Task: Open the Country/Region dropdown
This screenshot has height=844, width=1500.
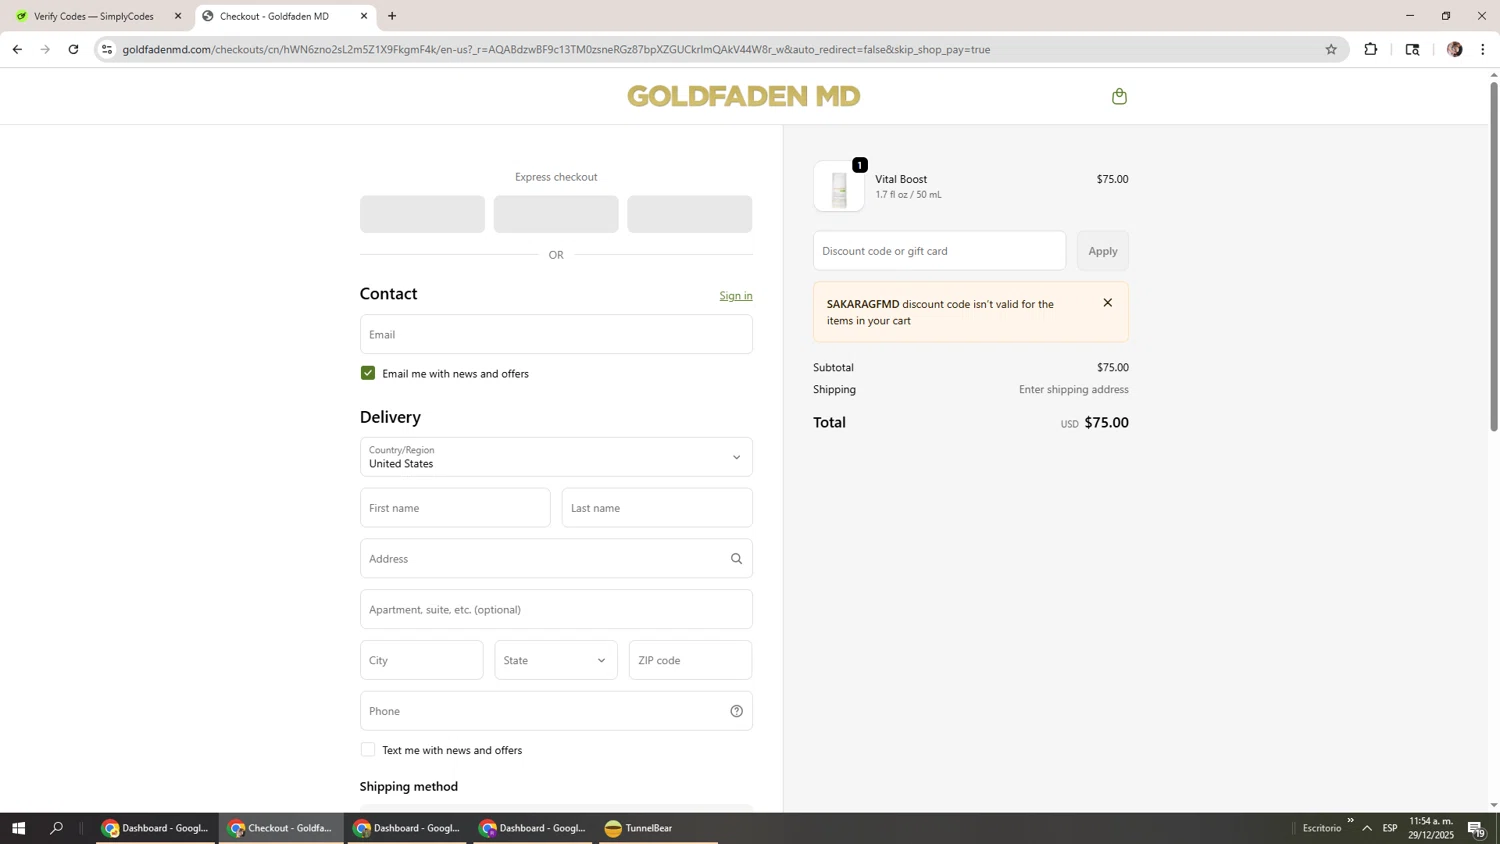Action: click(556, 457)
